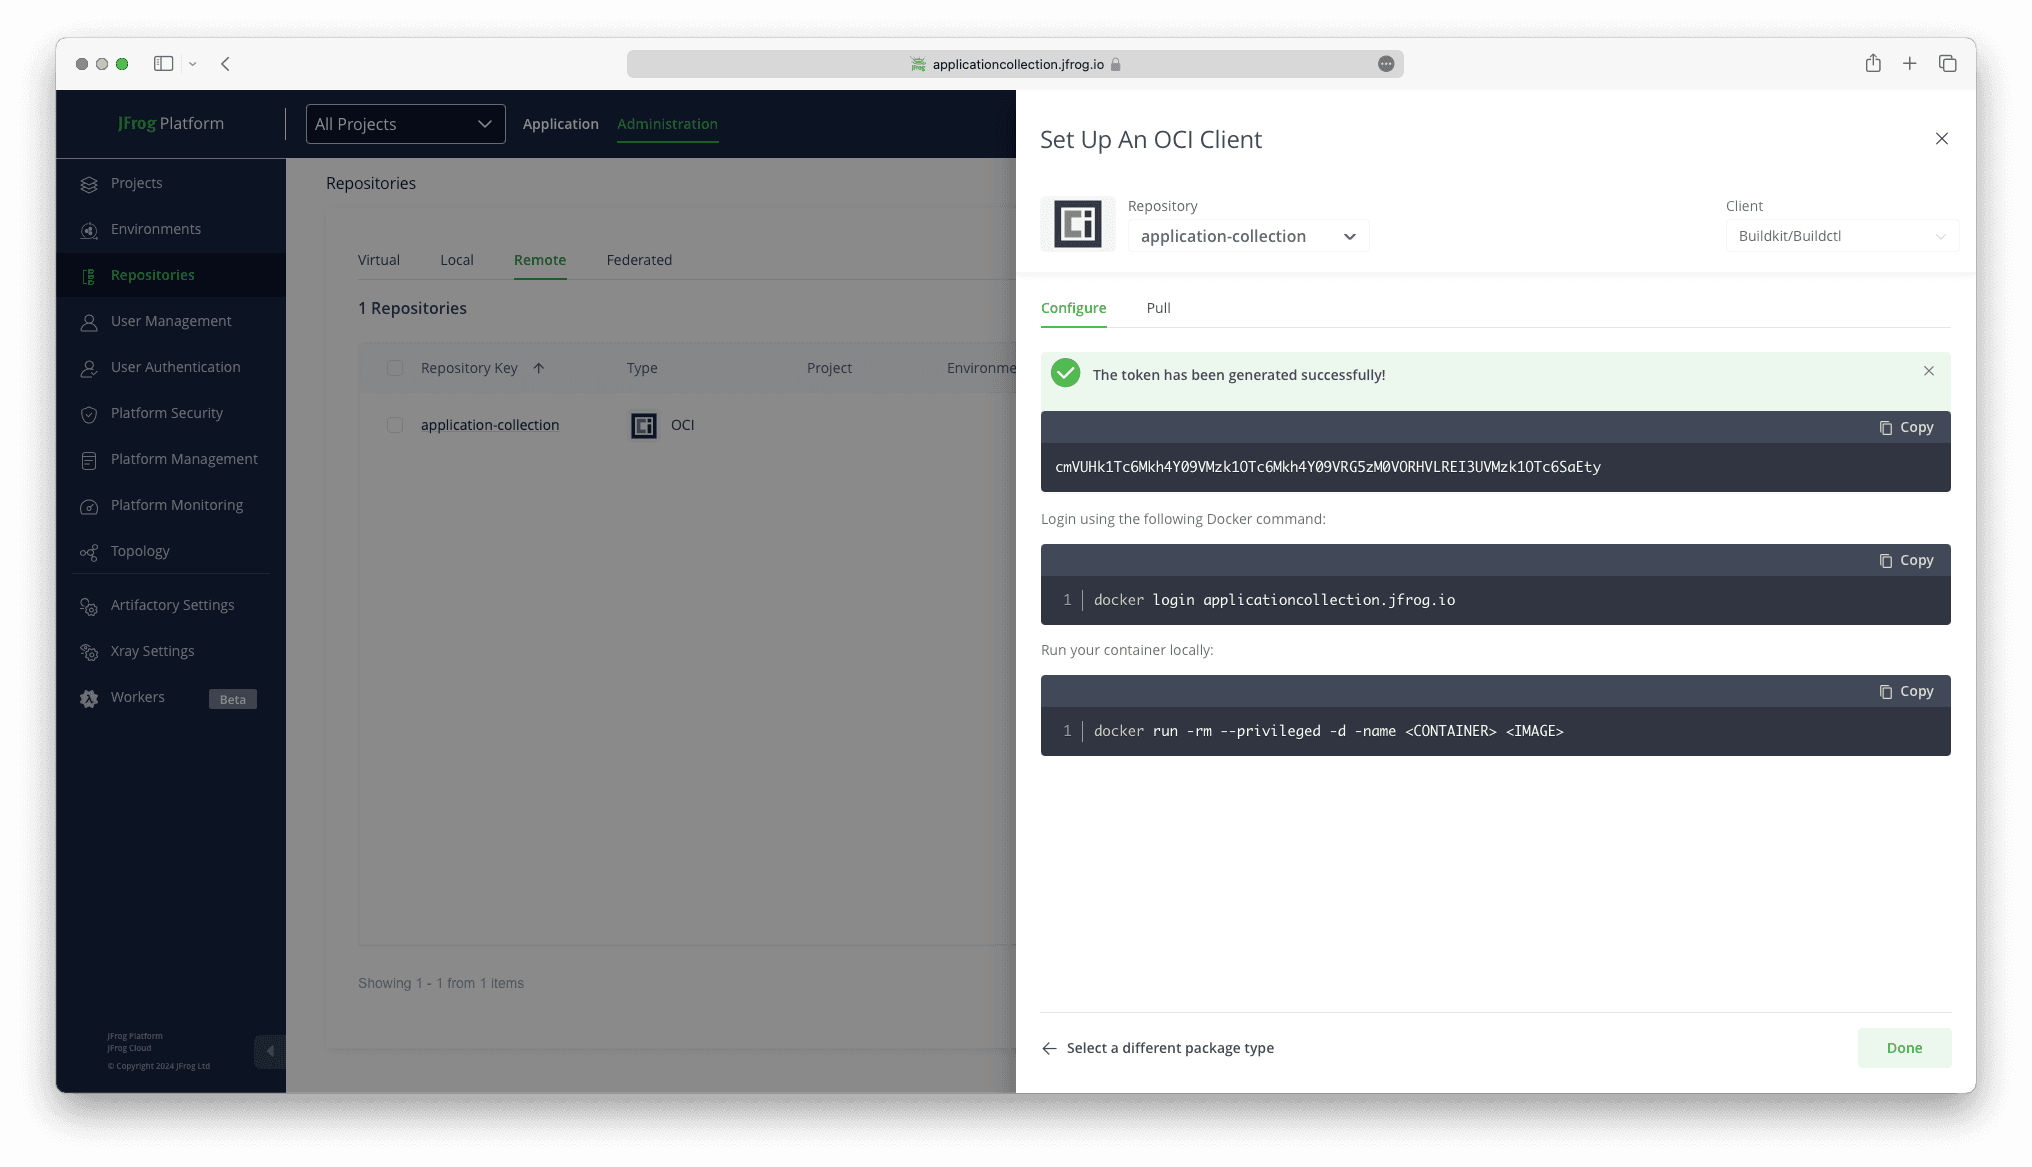Screen dimensions: 2032x1167
Task: Open the Client dropdown set to Buildkit/Buildctl
Action: click(x=1841, y=236)
